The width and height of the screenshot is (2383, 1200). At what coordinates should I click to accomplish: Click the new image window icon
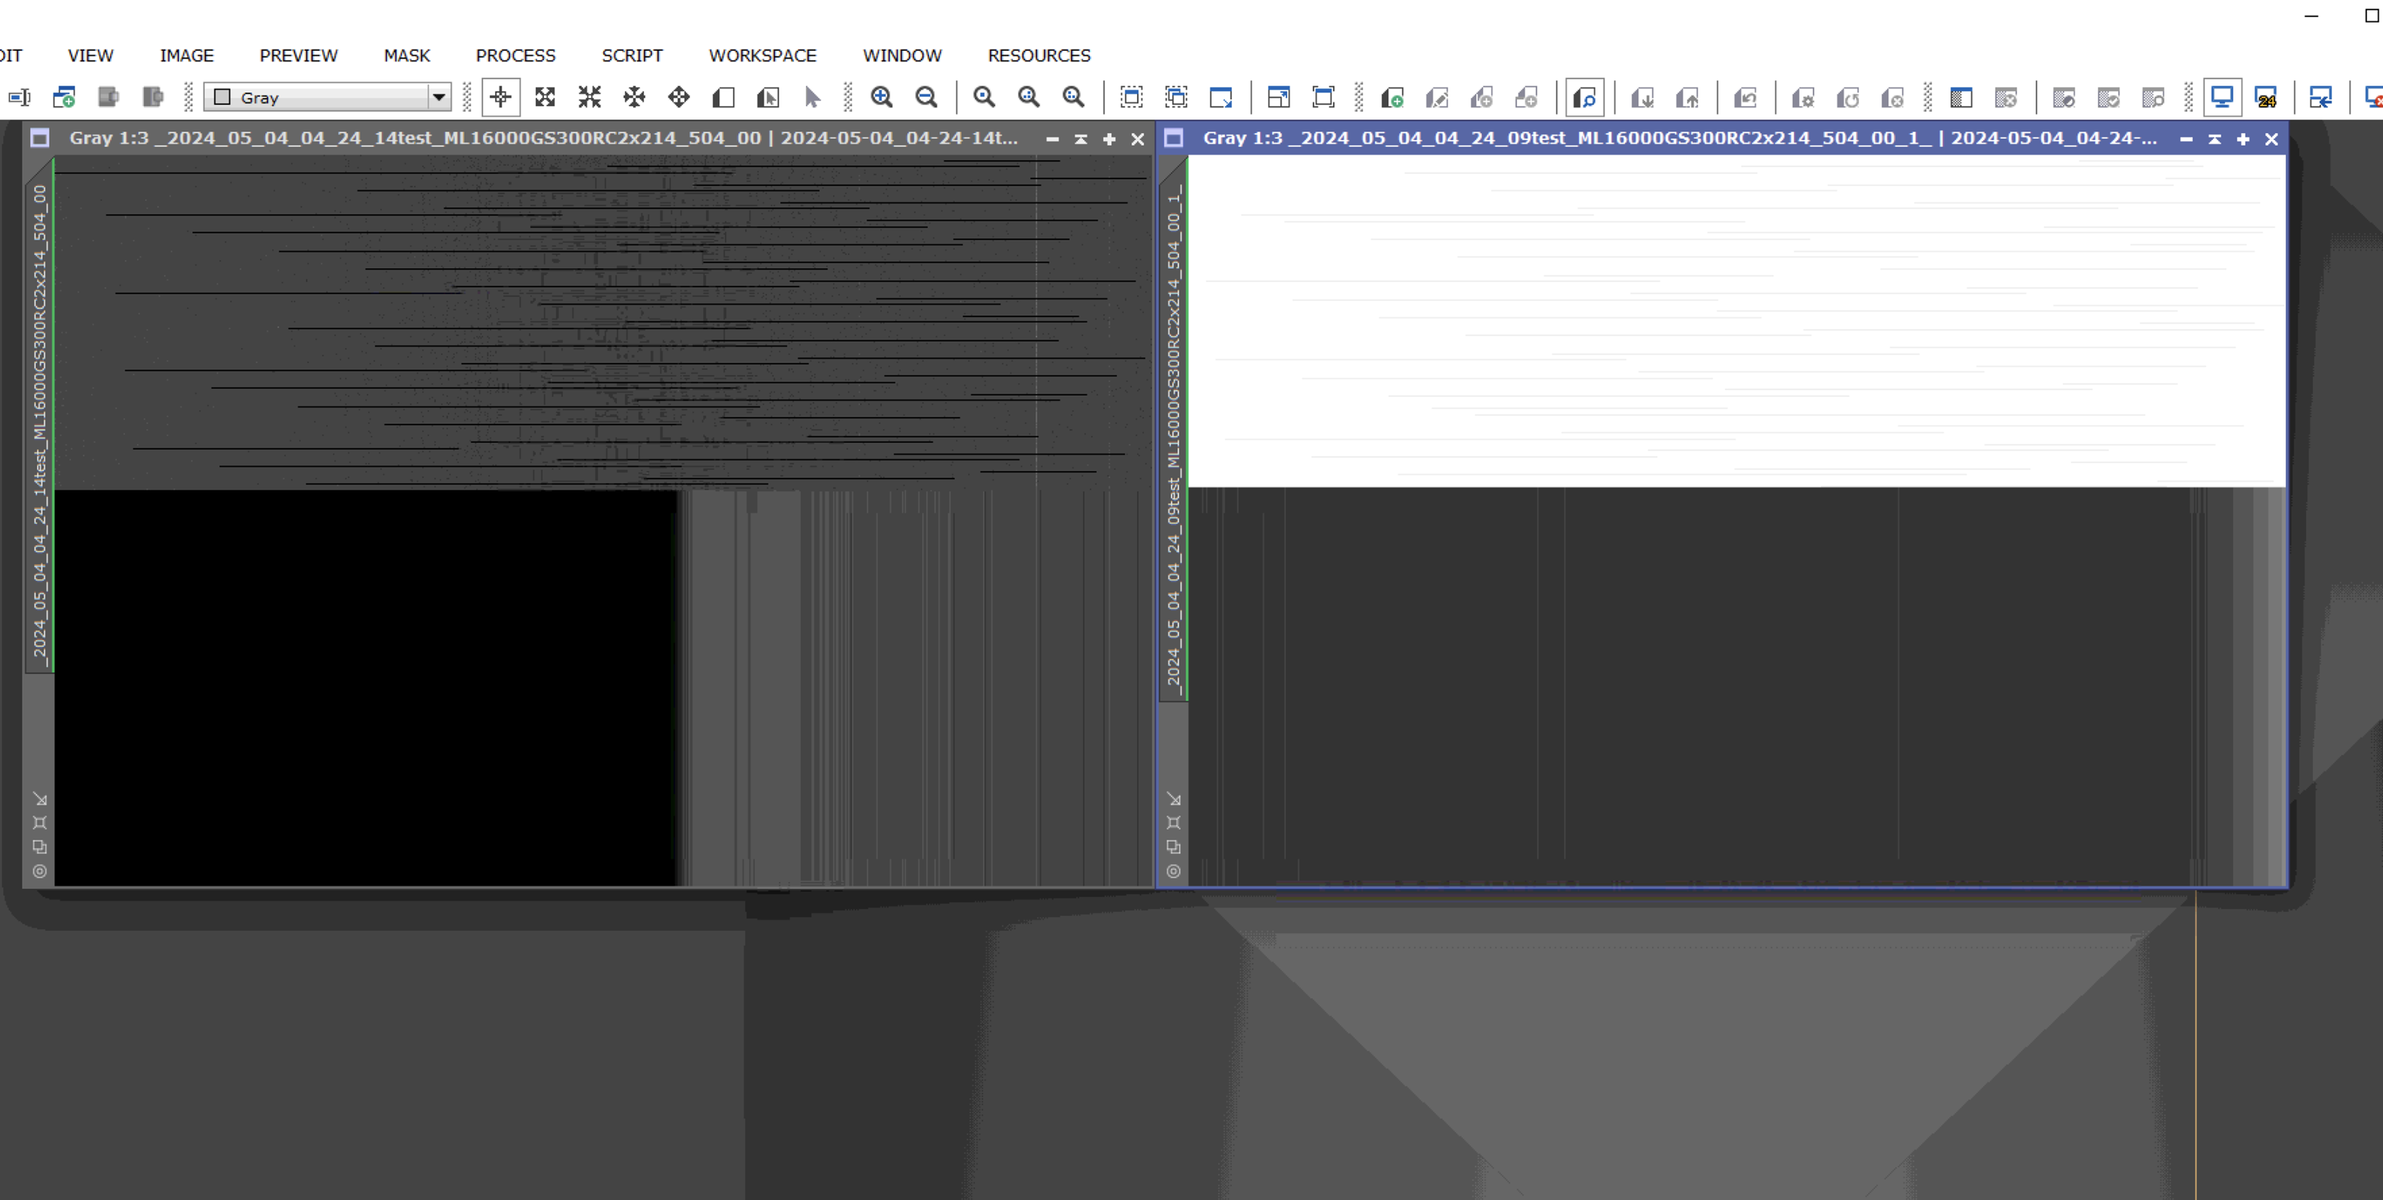point(64,97)
